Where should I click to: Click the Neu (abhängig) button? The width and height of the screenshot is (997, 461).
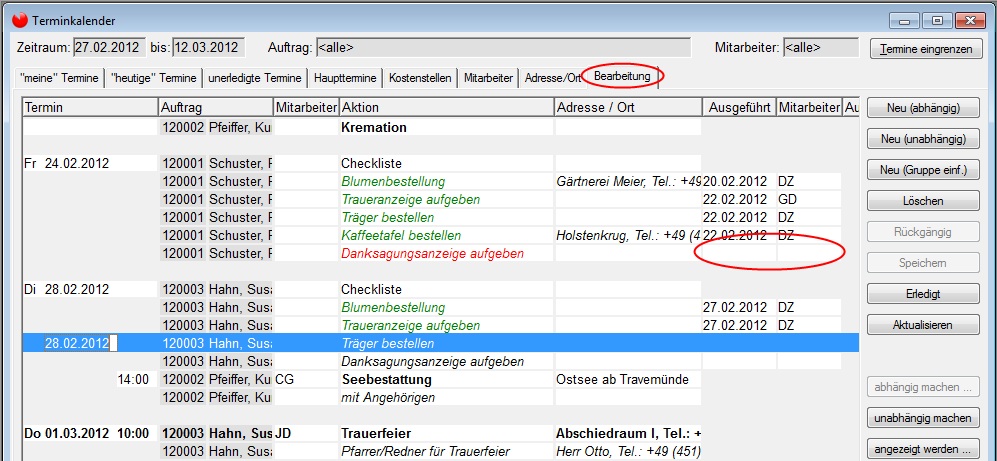pos(923,108)
